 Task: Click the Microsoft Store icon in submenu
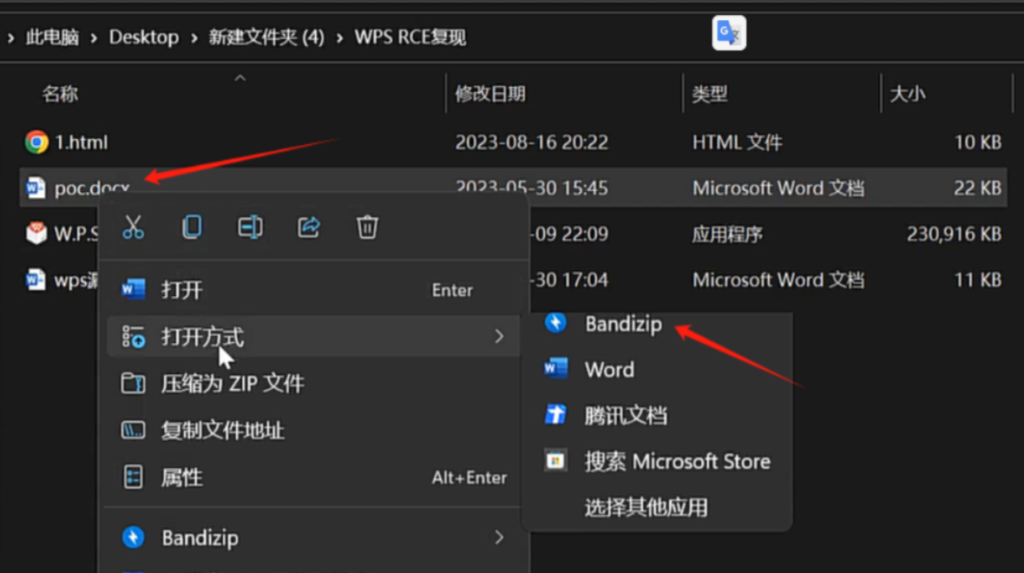[556, 461]
